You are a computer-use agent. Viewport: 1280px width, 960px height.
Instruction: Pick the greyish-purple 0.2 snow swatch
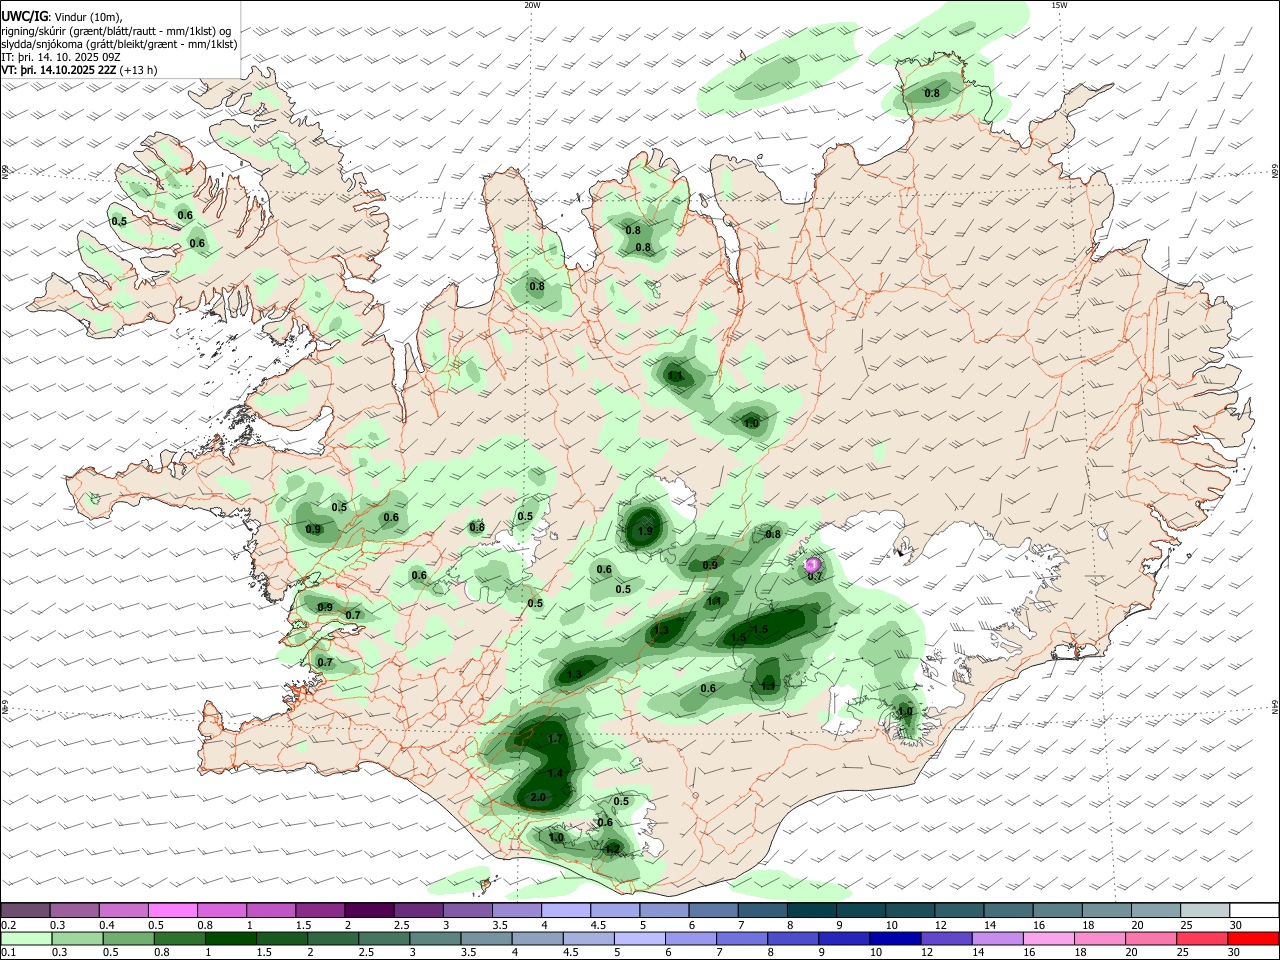(x=25, y=910)
